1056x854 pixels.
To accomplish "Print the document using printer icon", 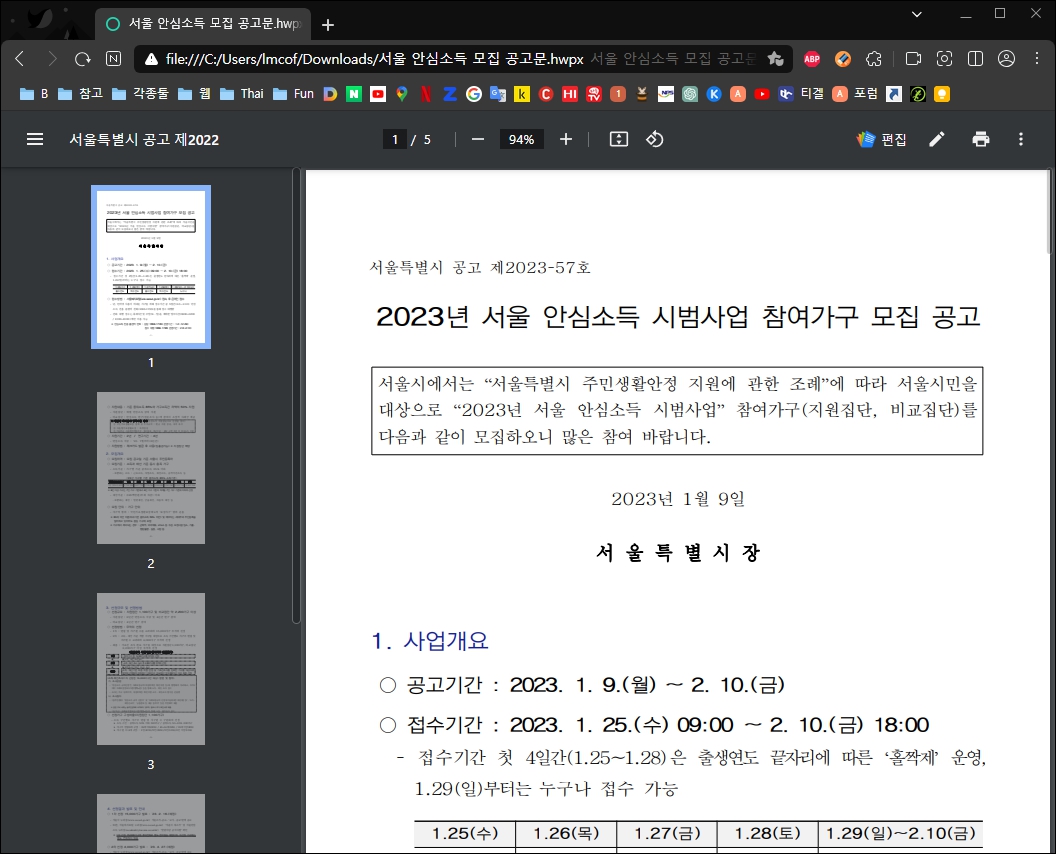I will pos(981,139).
